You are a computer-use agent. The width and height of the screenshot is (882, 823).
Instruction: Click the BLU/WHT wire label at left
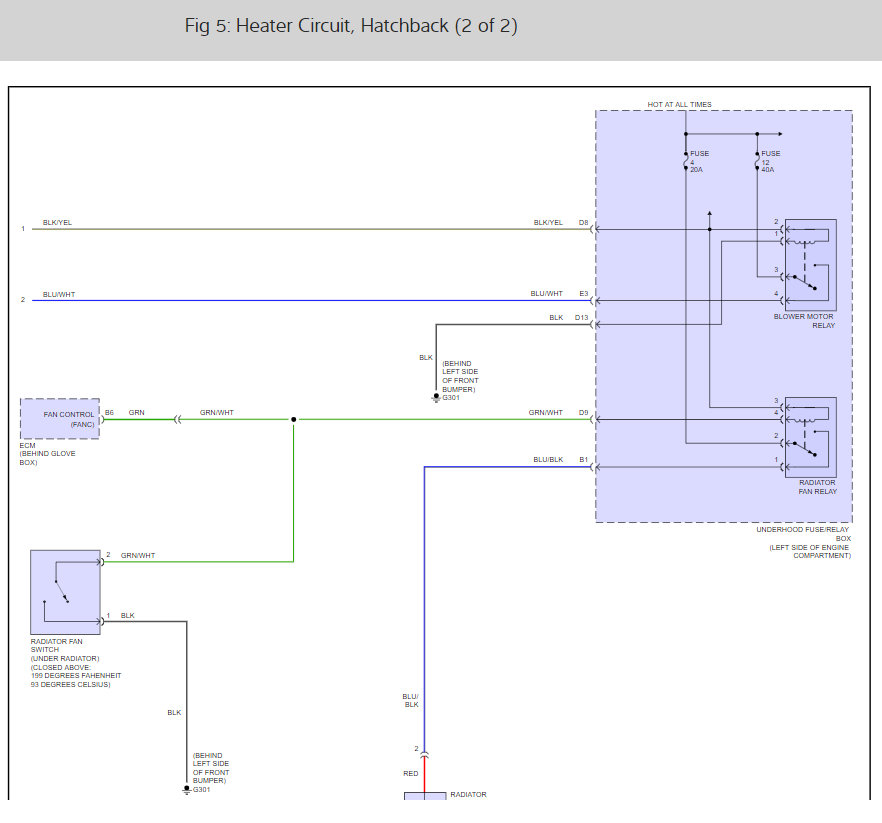tap(58, 295)
